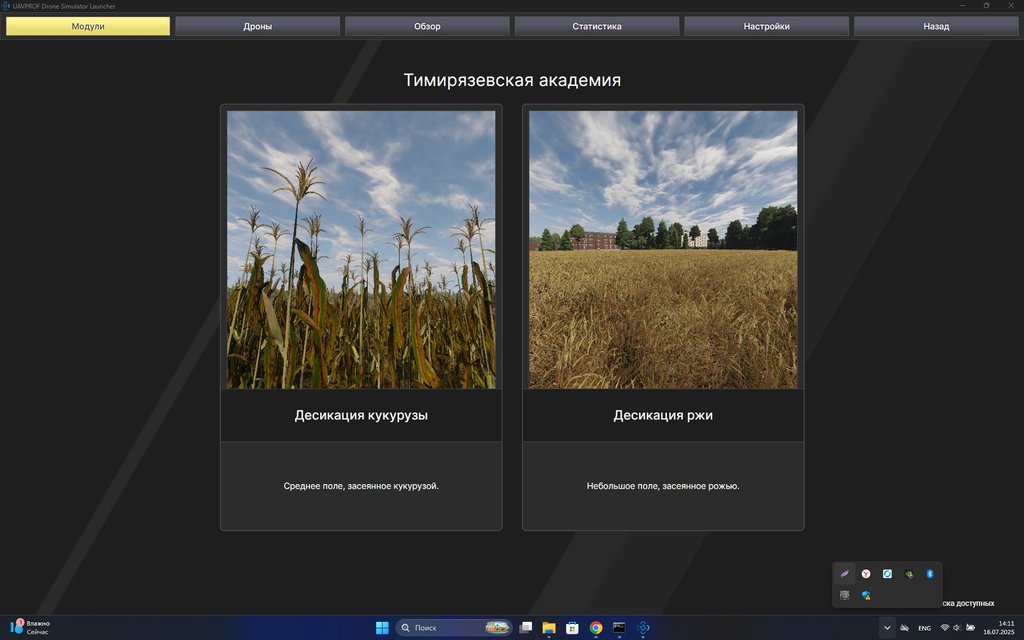This screenshot has width=1024, height=640.
Task: Open the NVIDIA tray icon
Action: [x=908, y=574]
